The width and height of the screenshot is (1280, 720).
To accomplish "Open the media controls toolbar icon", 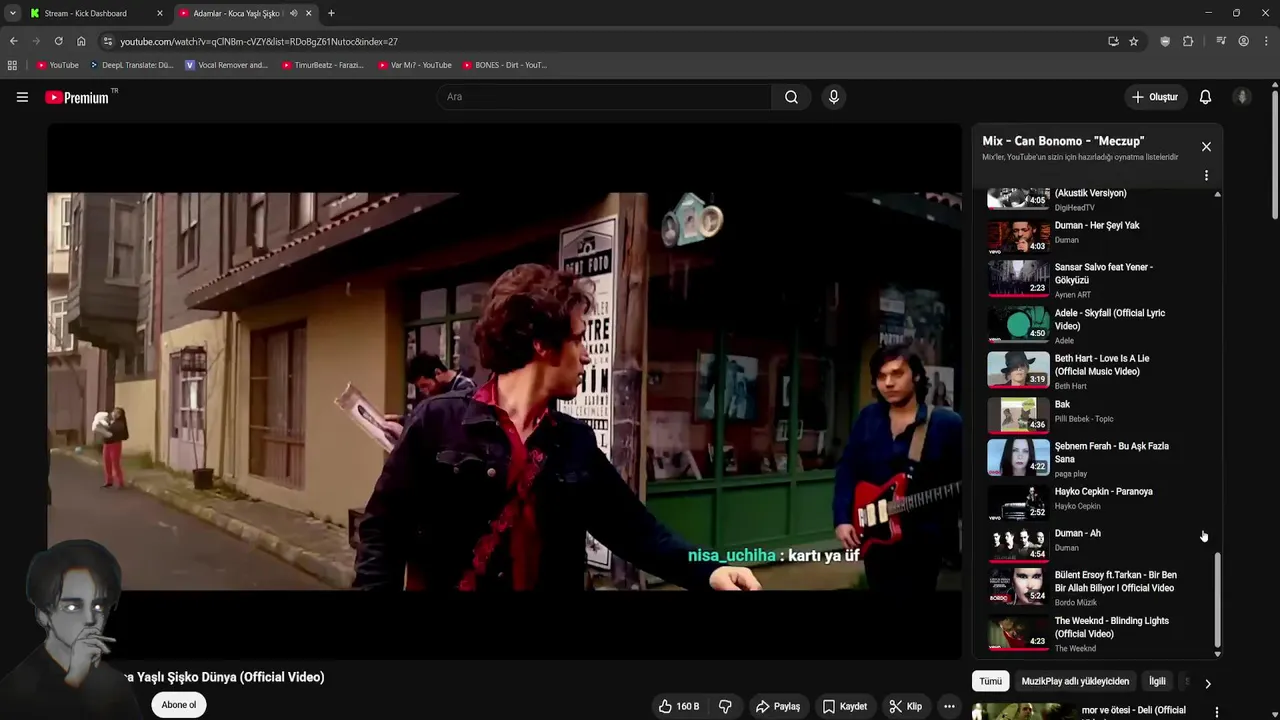I will coord(1221,41).
